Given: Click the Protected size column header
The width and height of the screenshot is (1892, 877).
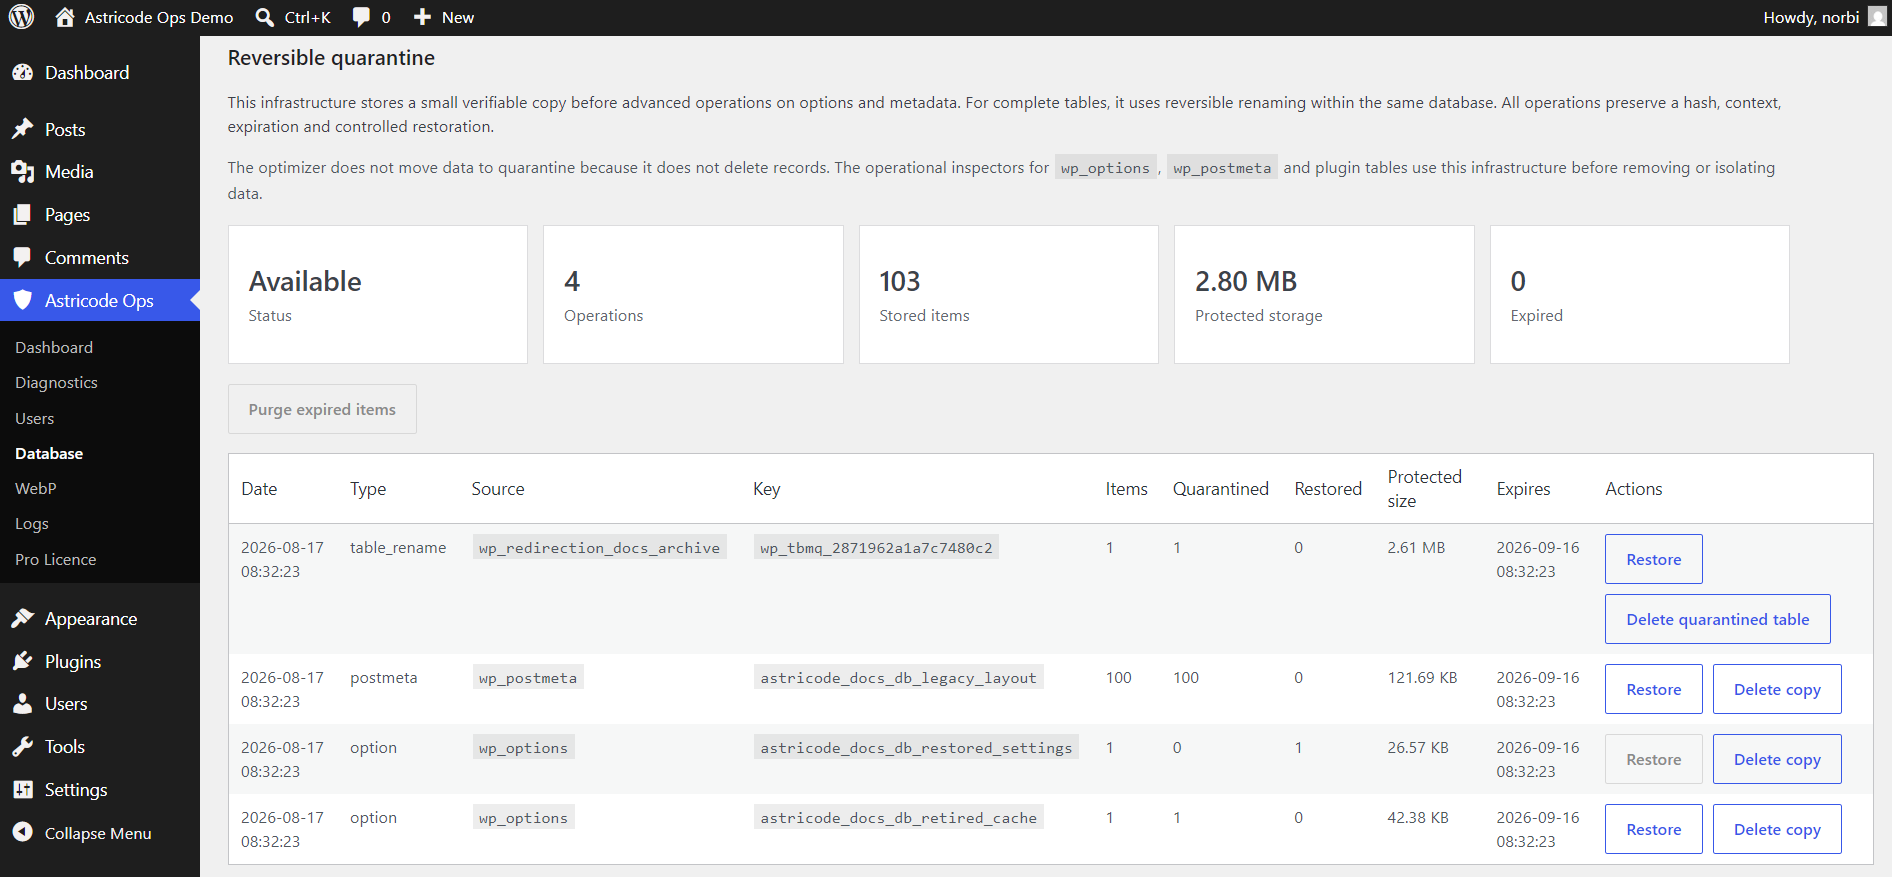Looking at the screenshot, I should click(x=1424, y=488).
